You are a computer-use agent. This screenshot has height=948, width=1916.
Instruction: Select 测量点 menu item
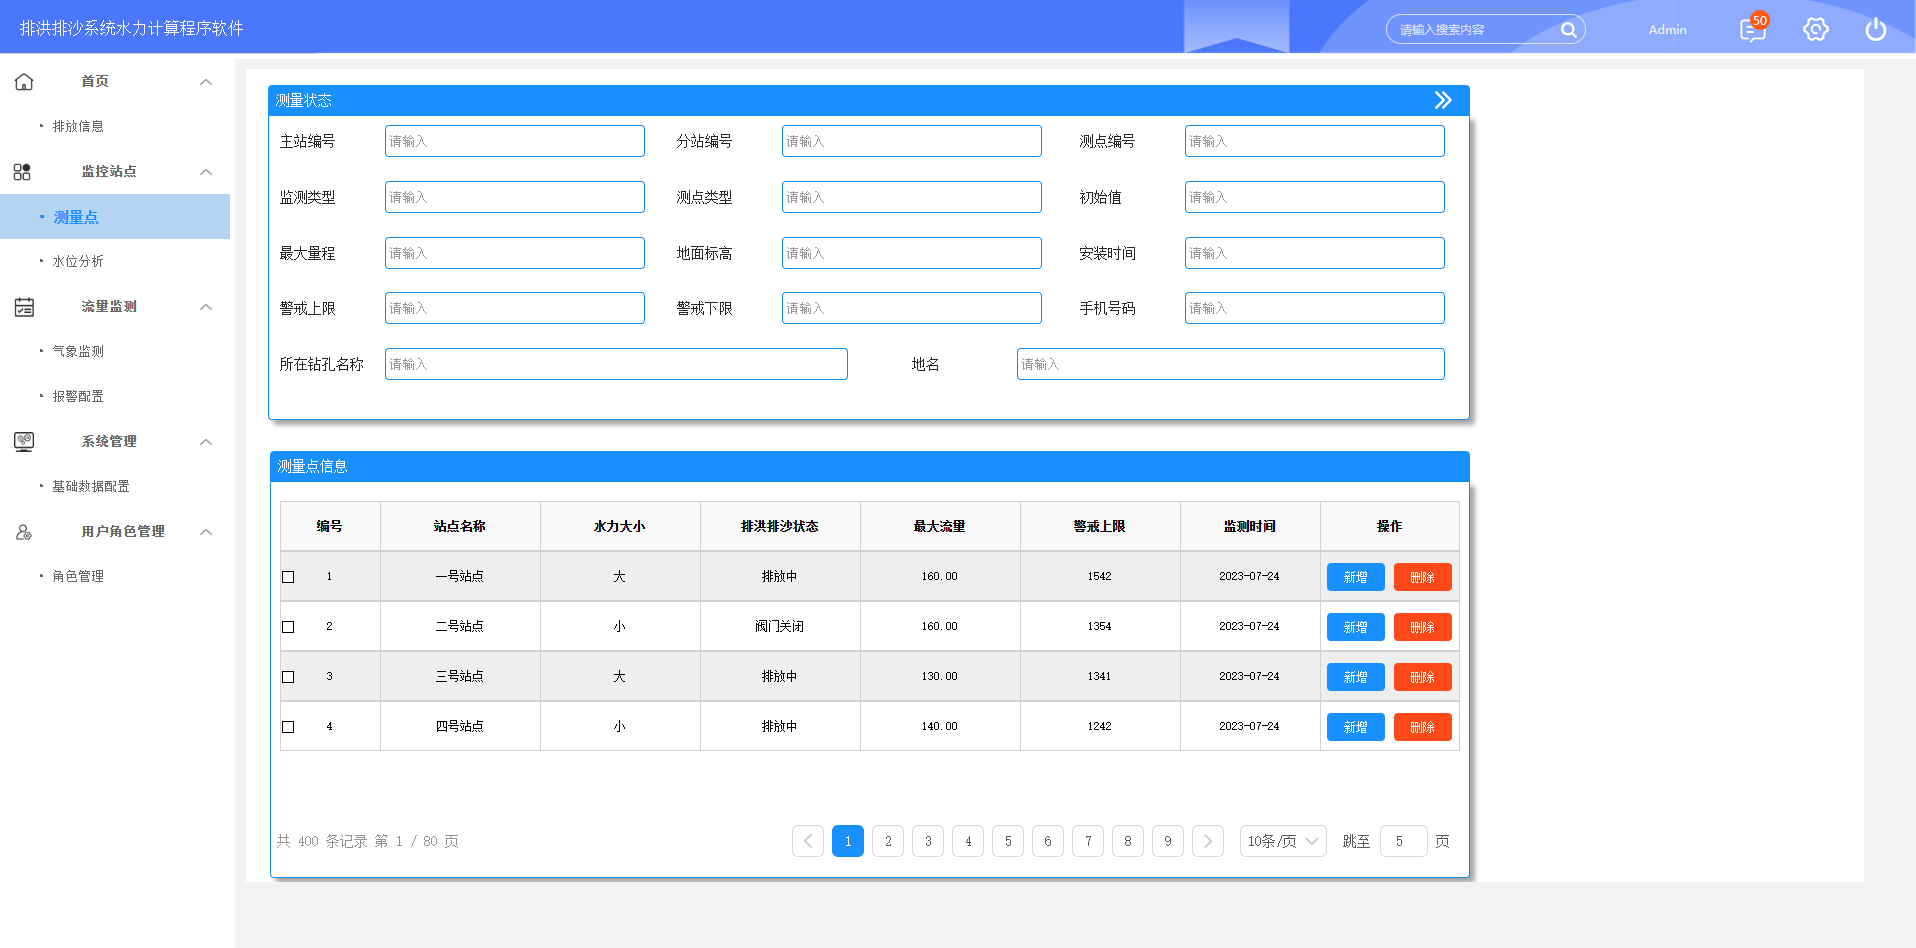(x=115, y=217)
